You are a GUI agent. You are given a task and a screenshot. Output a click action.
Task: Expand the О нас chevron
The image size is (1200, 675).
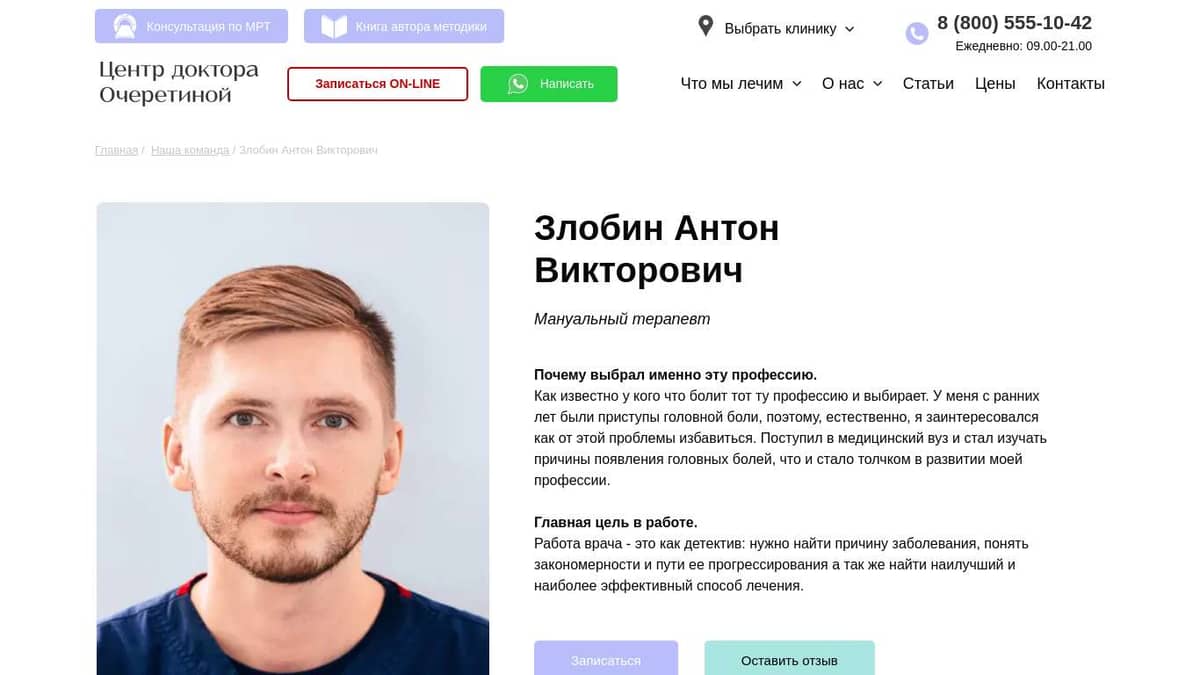click(877, 84)
